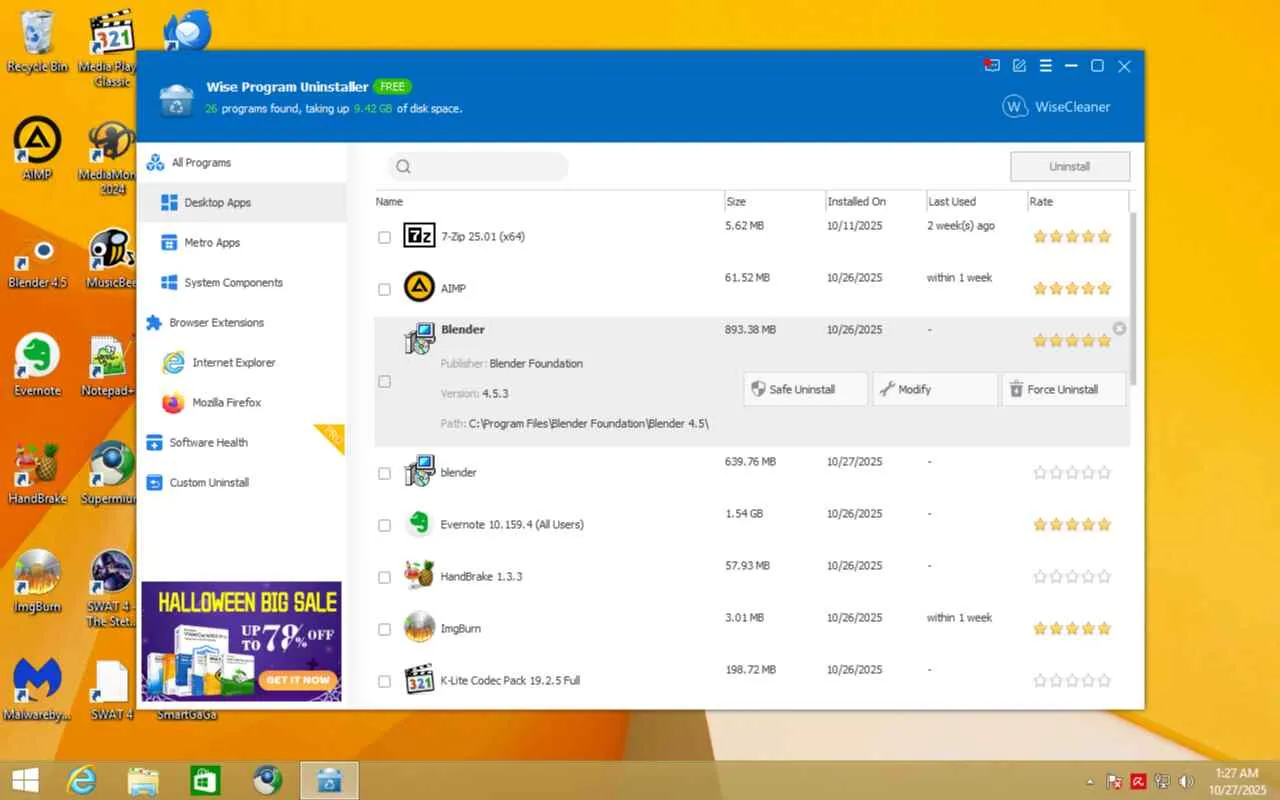Click the icon of the 893.38 MB Blender entry
1280x800 pixels.
[419, 338]
